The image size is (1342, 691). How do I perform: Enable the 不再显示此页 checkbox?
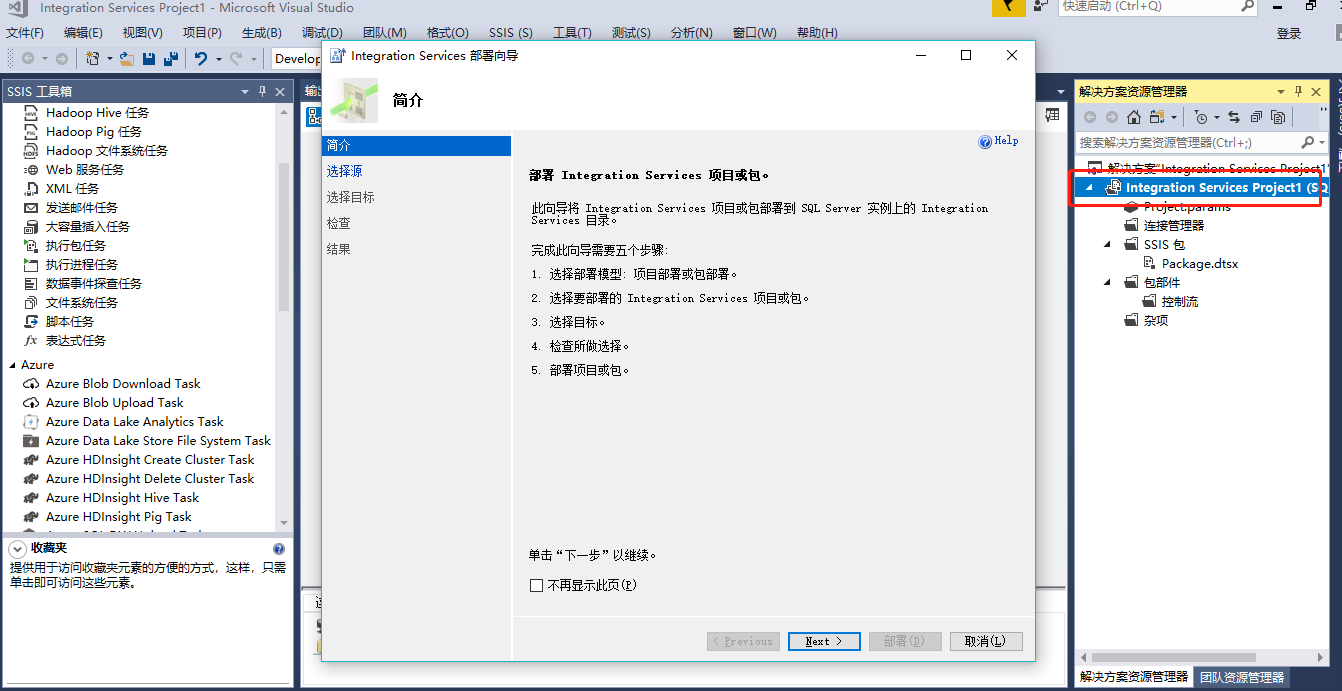click(x=536, y=587)
